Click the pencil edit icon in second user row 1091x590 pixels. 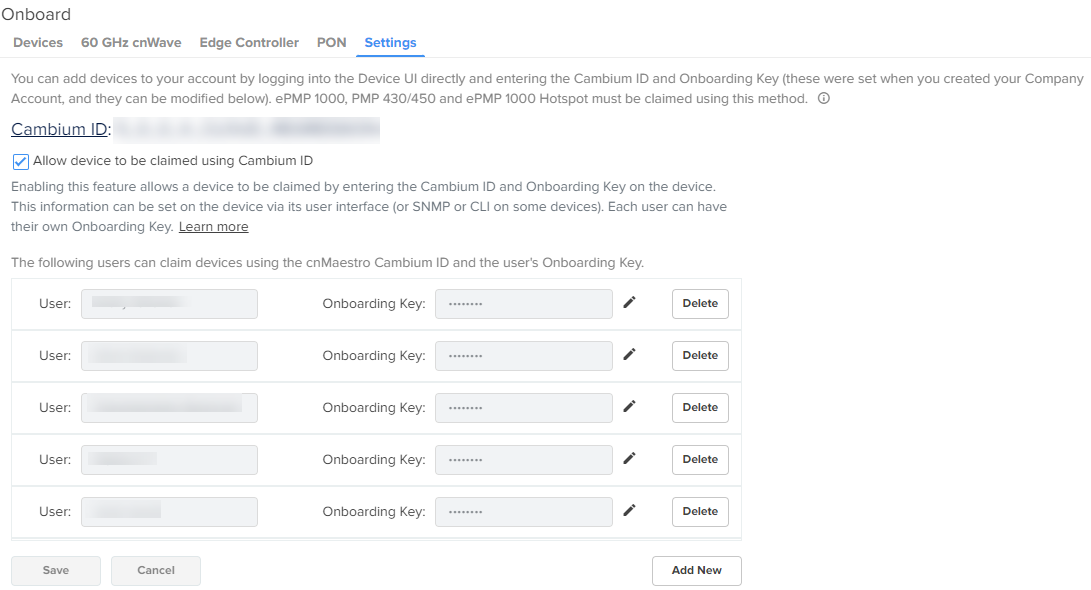[x=629, y=355]
